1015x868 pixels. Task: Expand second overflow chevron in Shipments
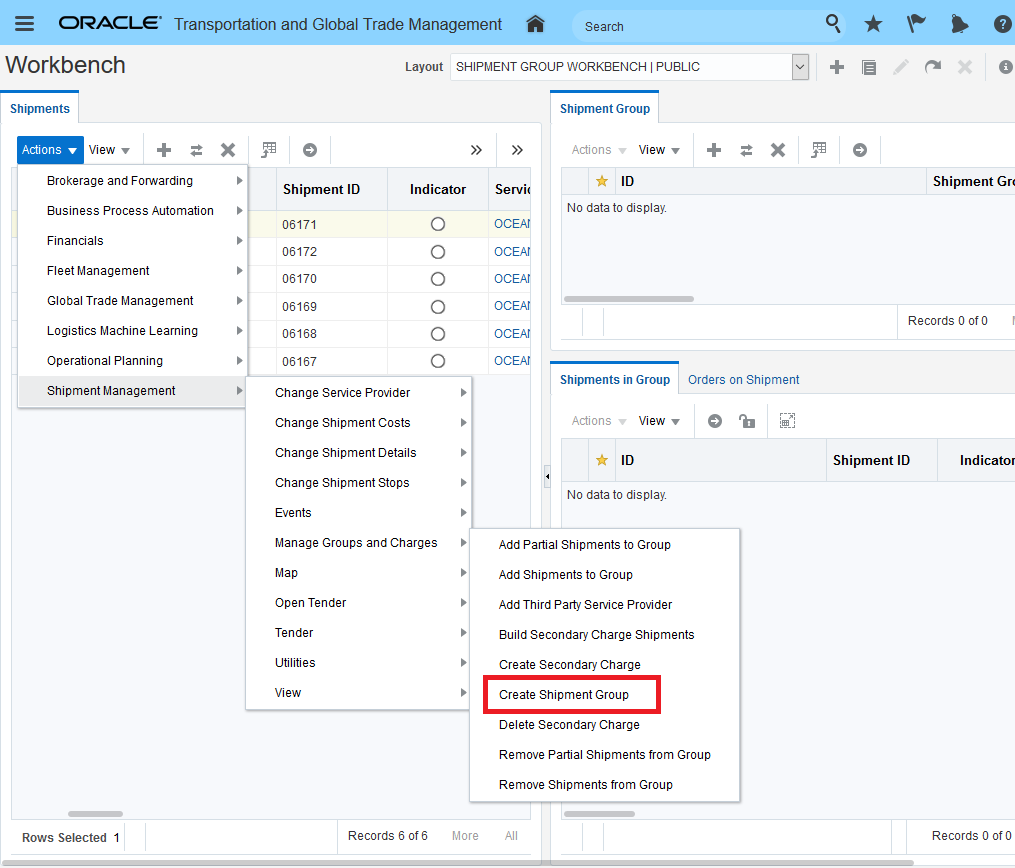(517, 150)
